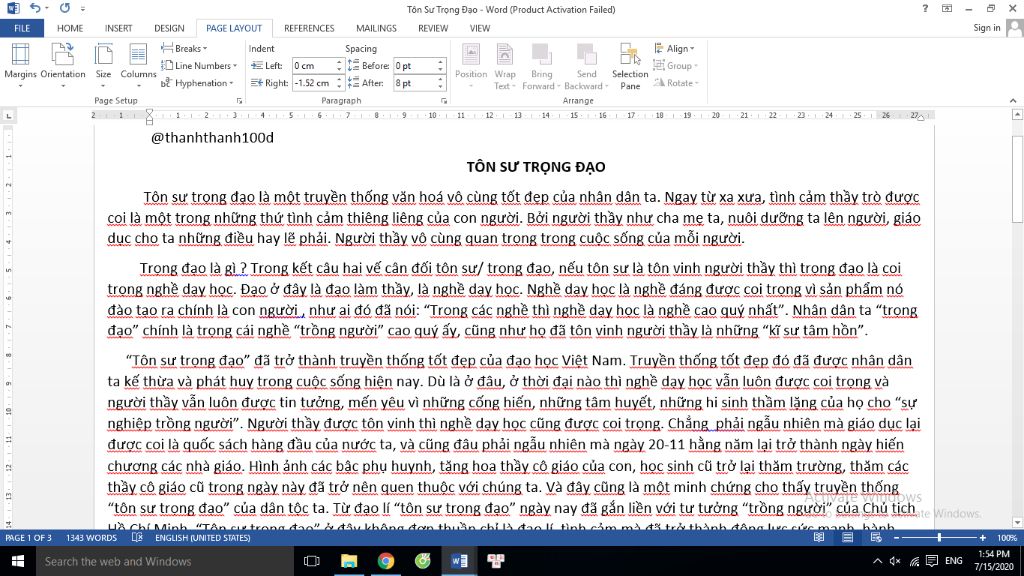The height and width of the screenshot is (576, 1024).
Task: Open Google Chrome from the taskbar
Action: click(x=386, y=561)
